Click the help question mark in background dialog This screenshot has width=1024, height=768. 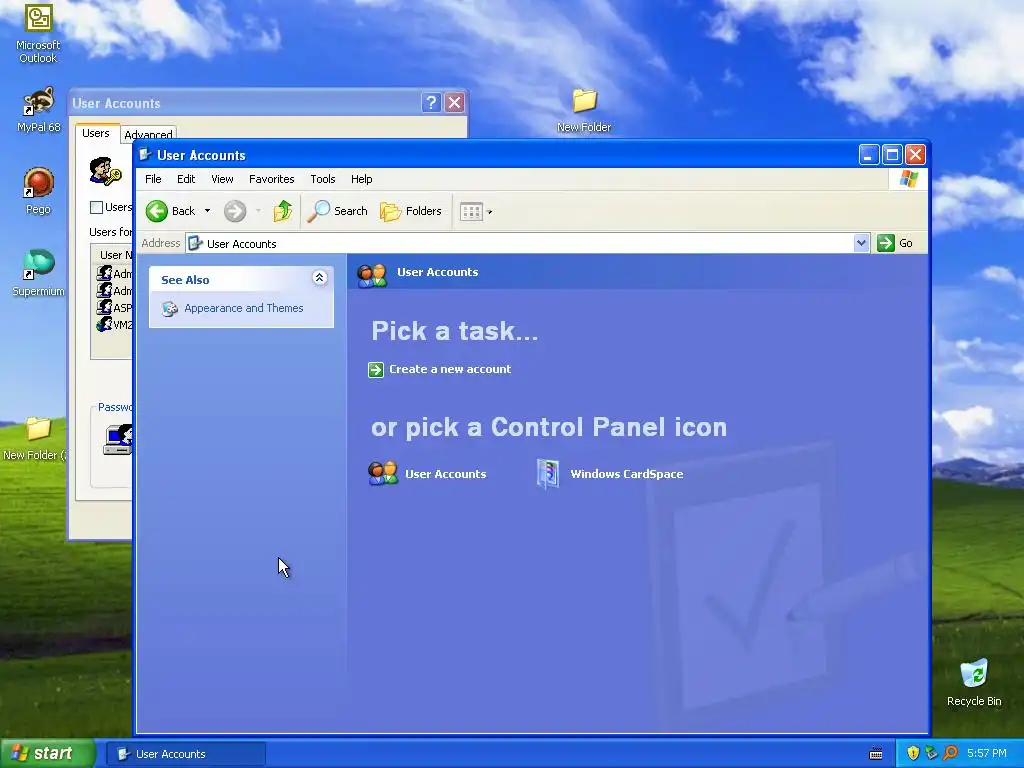click(431, 103)
